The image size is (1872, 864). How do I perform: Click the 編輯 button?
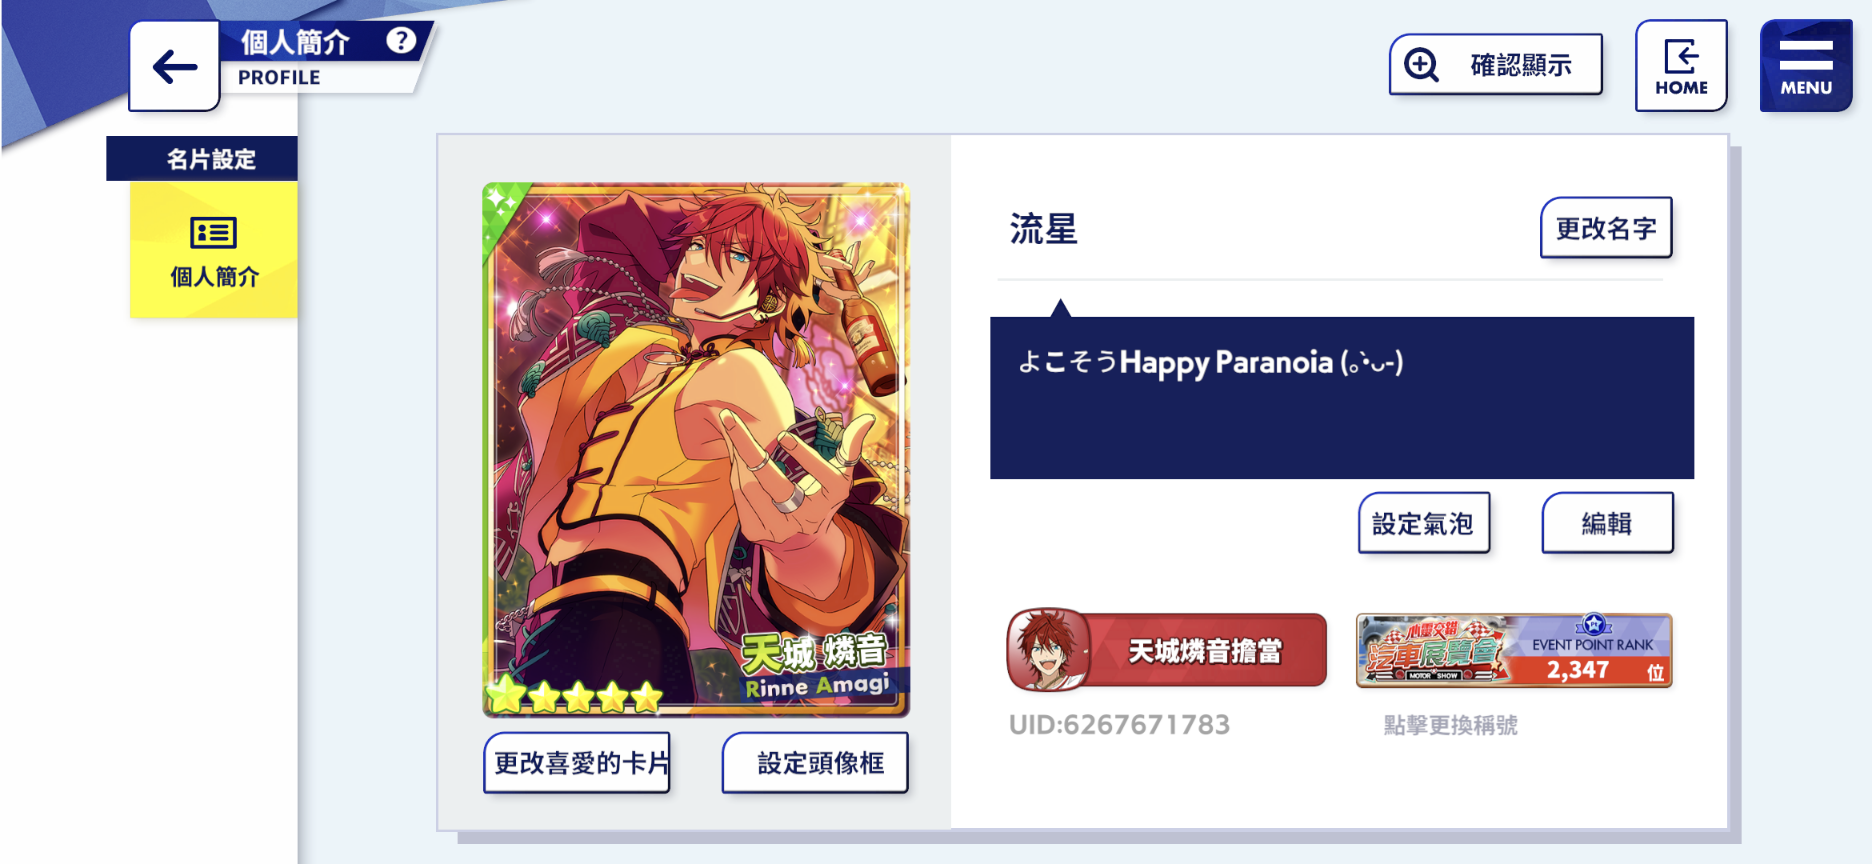tap(1607, 523)
